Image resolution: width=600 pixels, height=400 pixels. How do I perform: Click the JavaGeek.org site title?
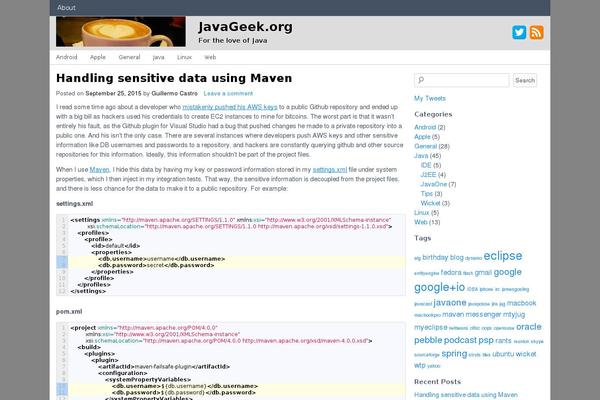click(x=245, y=27)
